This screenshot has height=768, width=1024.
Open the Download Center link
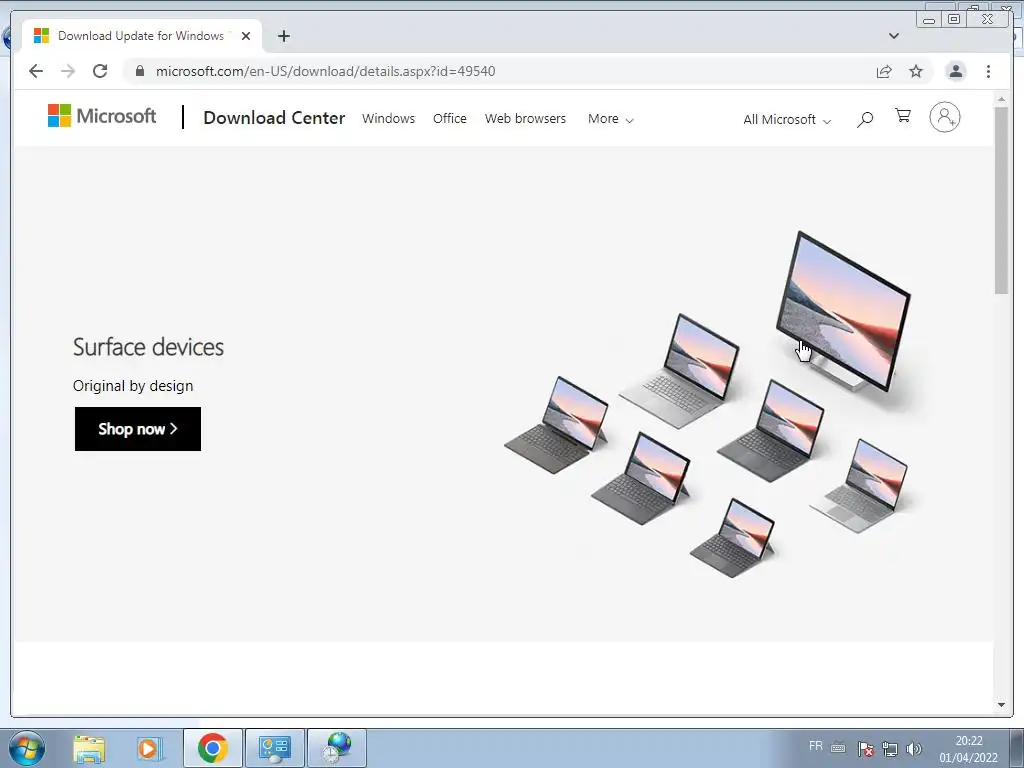274,118
